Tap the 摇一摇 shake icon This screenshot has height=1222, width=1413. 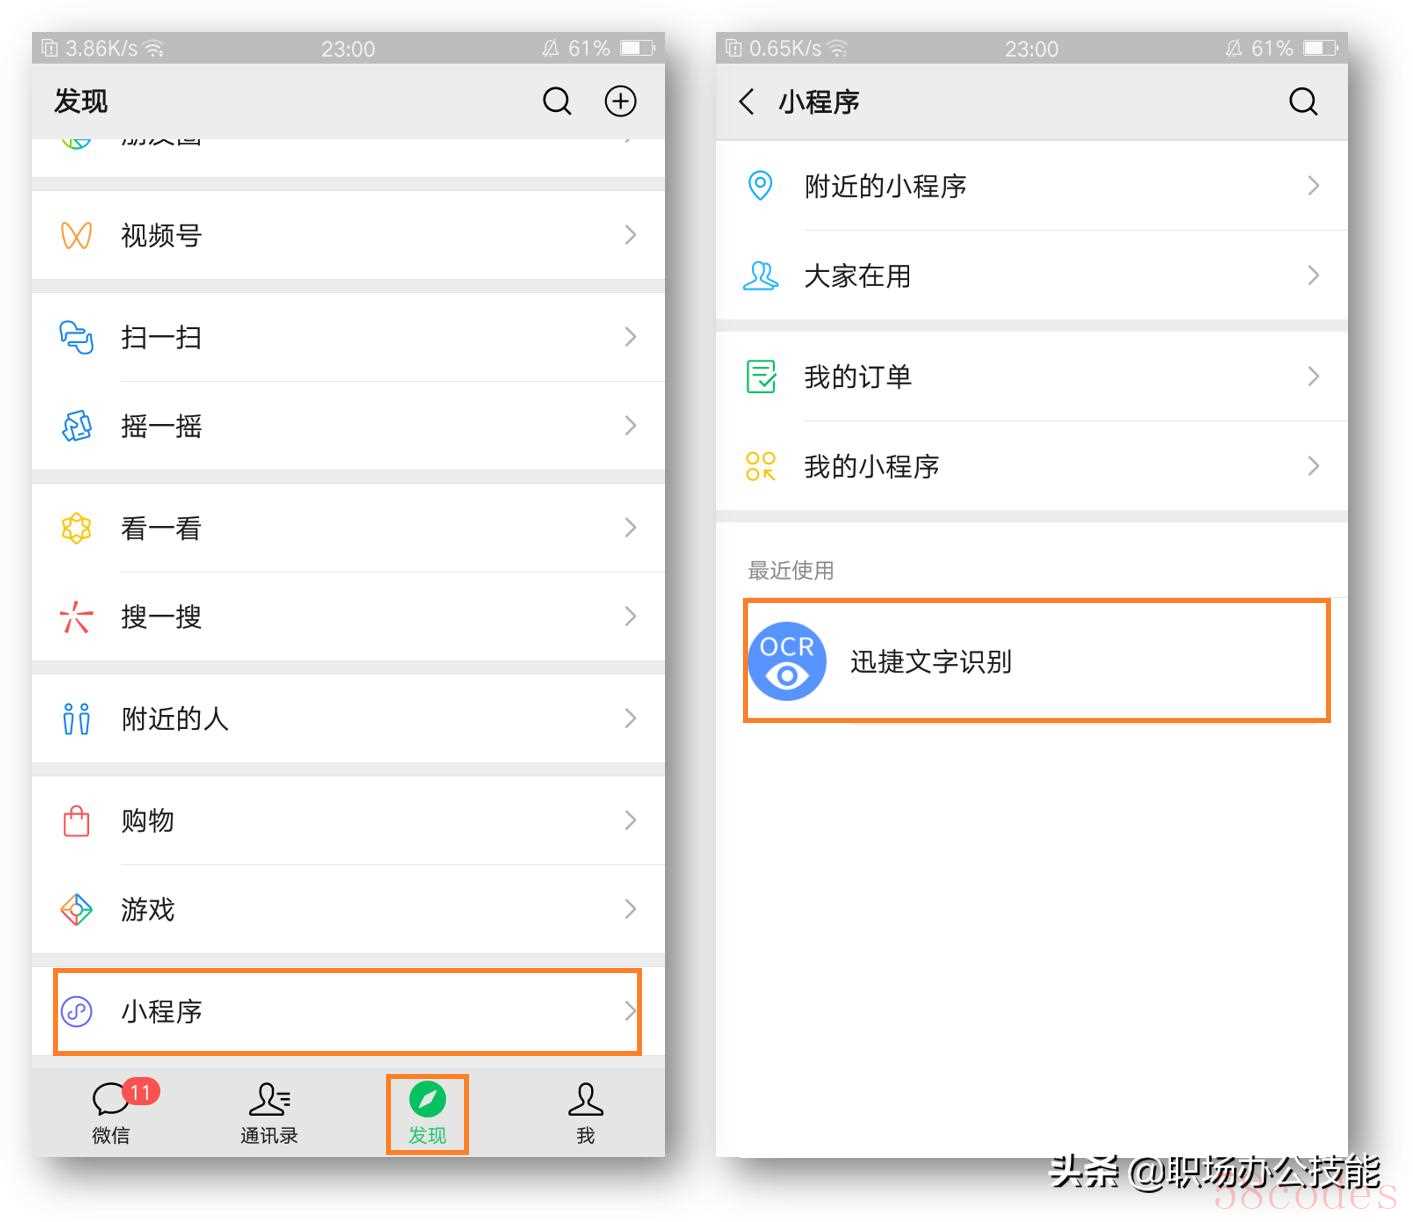point(76,426)
